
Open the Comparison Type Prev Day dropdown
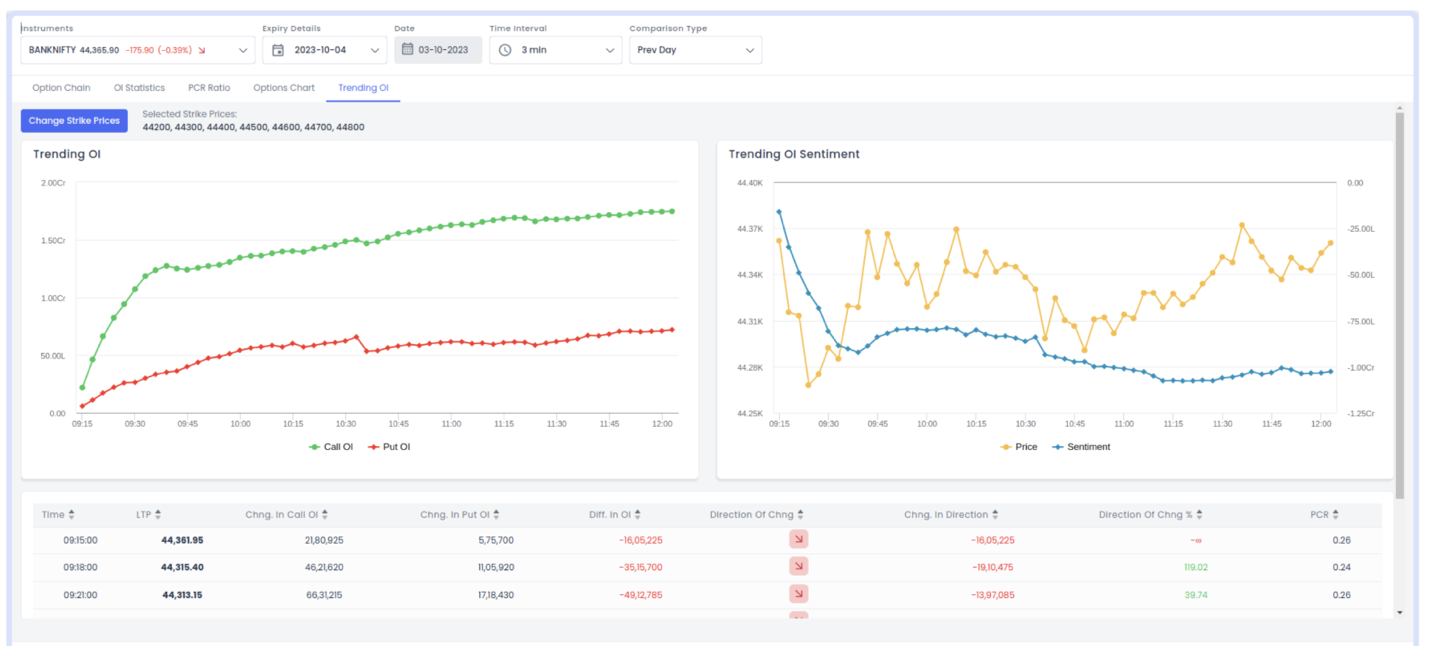(695, 50)
